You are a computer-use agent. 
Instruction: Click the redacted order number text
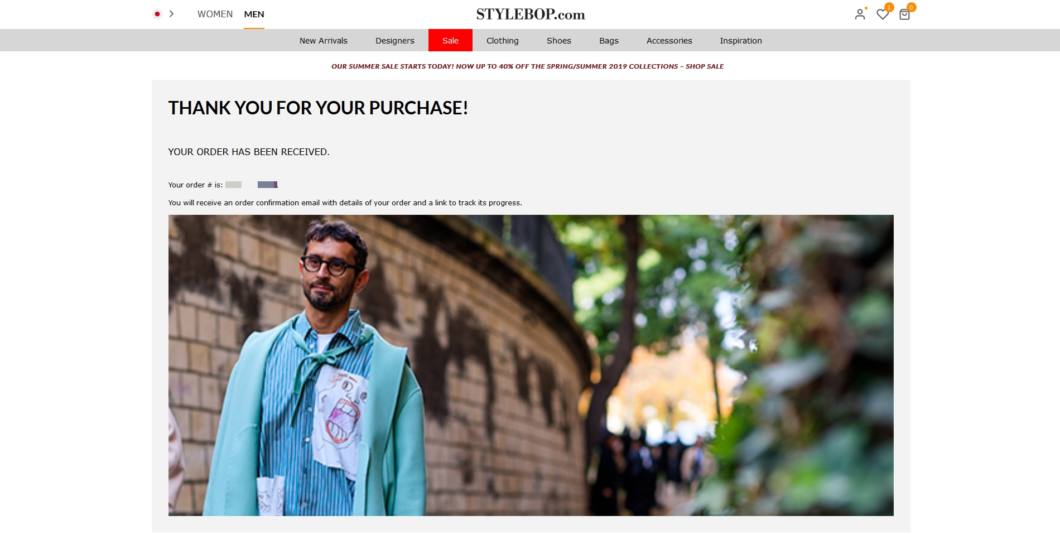[251, 185]
